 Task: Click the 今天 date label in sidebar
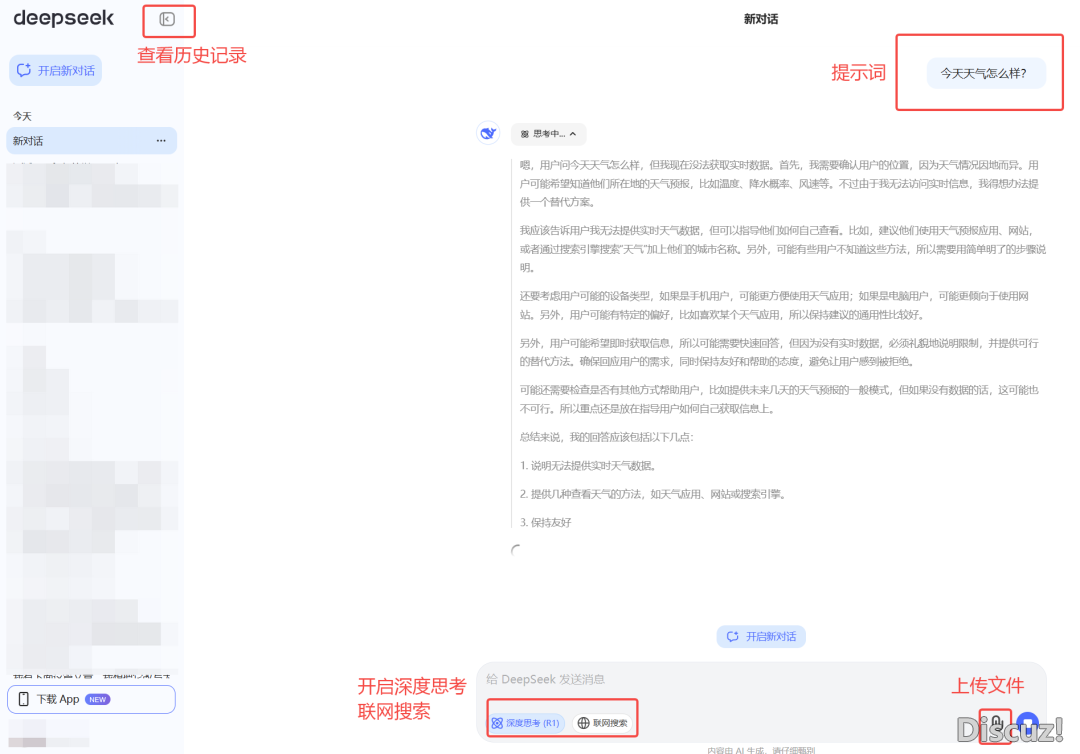coord(23,116)
